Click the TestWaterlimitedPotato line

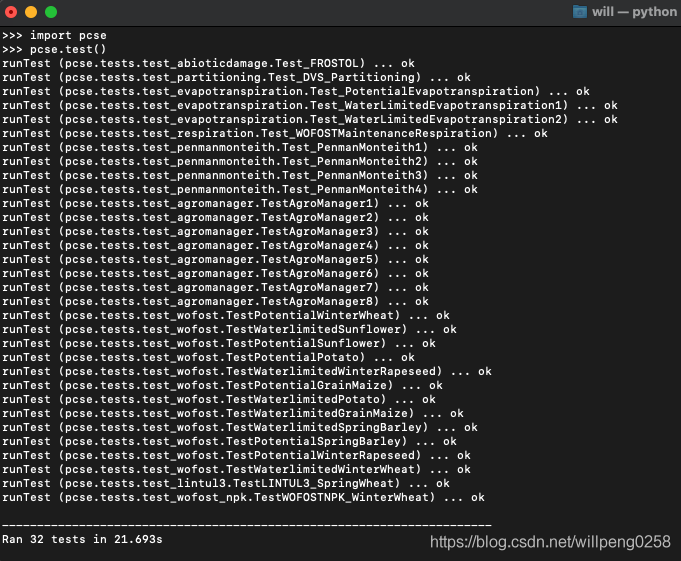tap(219, 399)
